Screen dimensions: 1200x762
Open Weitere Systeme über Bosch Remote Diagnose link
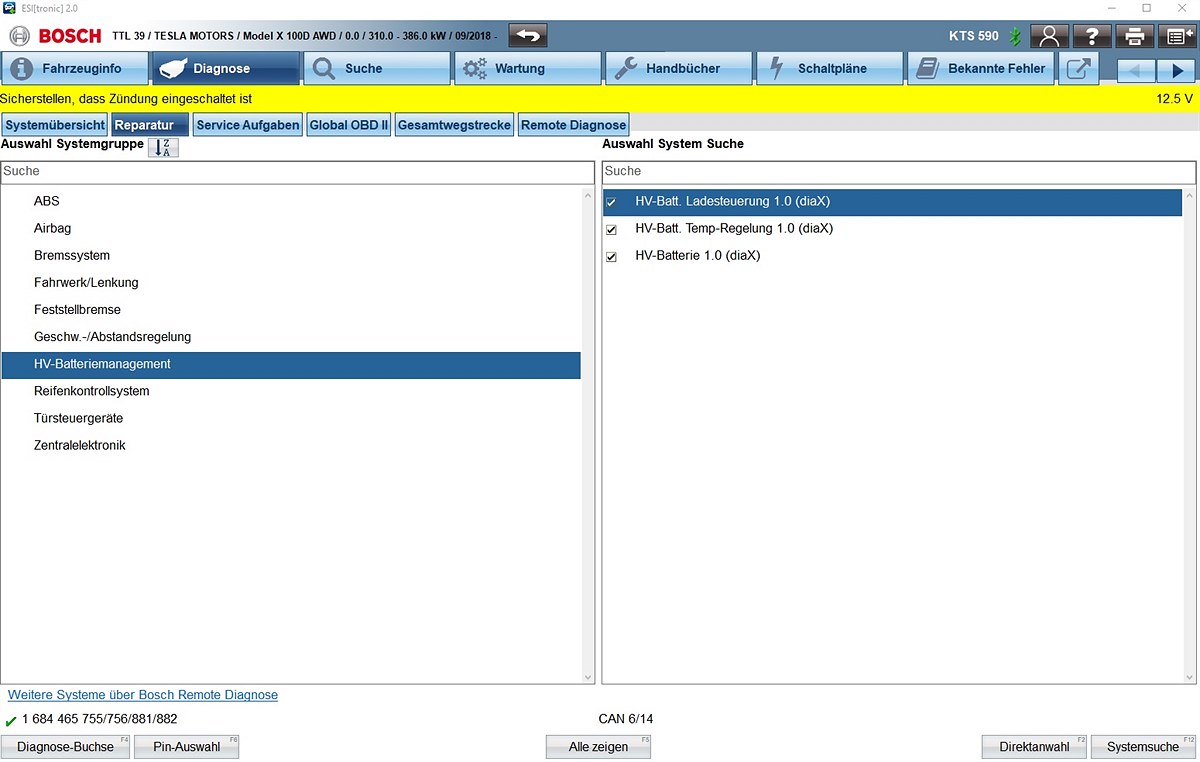(x=143, y=695)
